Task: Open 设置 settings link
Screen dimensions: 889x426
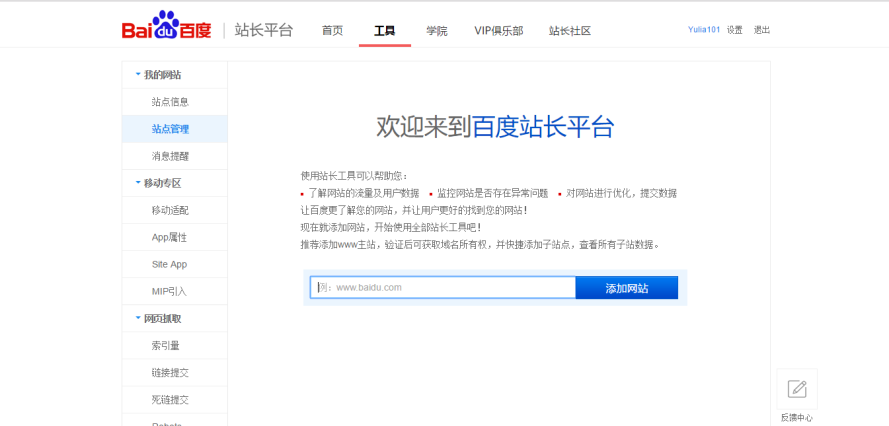Action: [735, 30]
